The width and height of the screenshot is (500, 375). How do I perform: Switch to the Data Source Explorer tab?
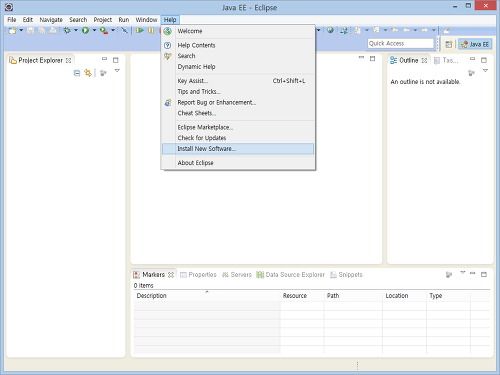[291, 275]
